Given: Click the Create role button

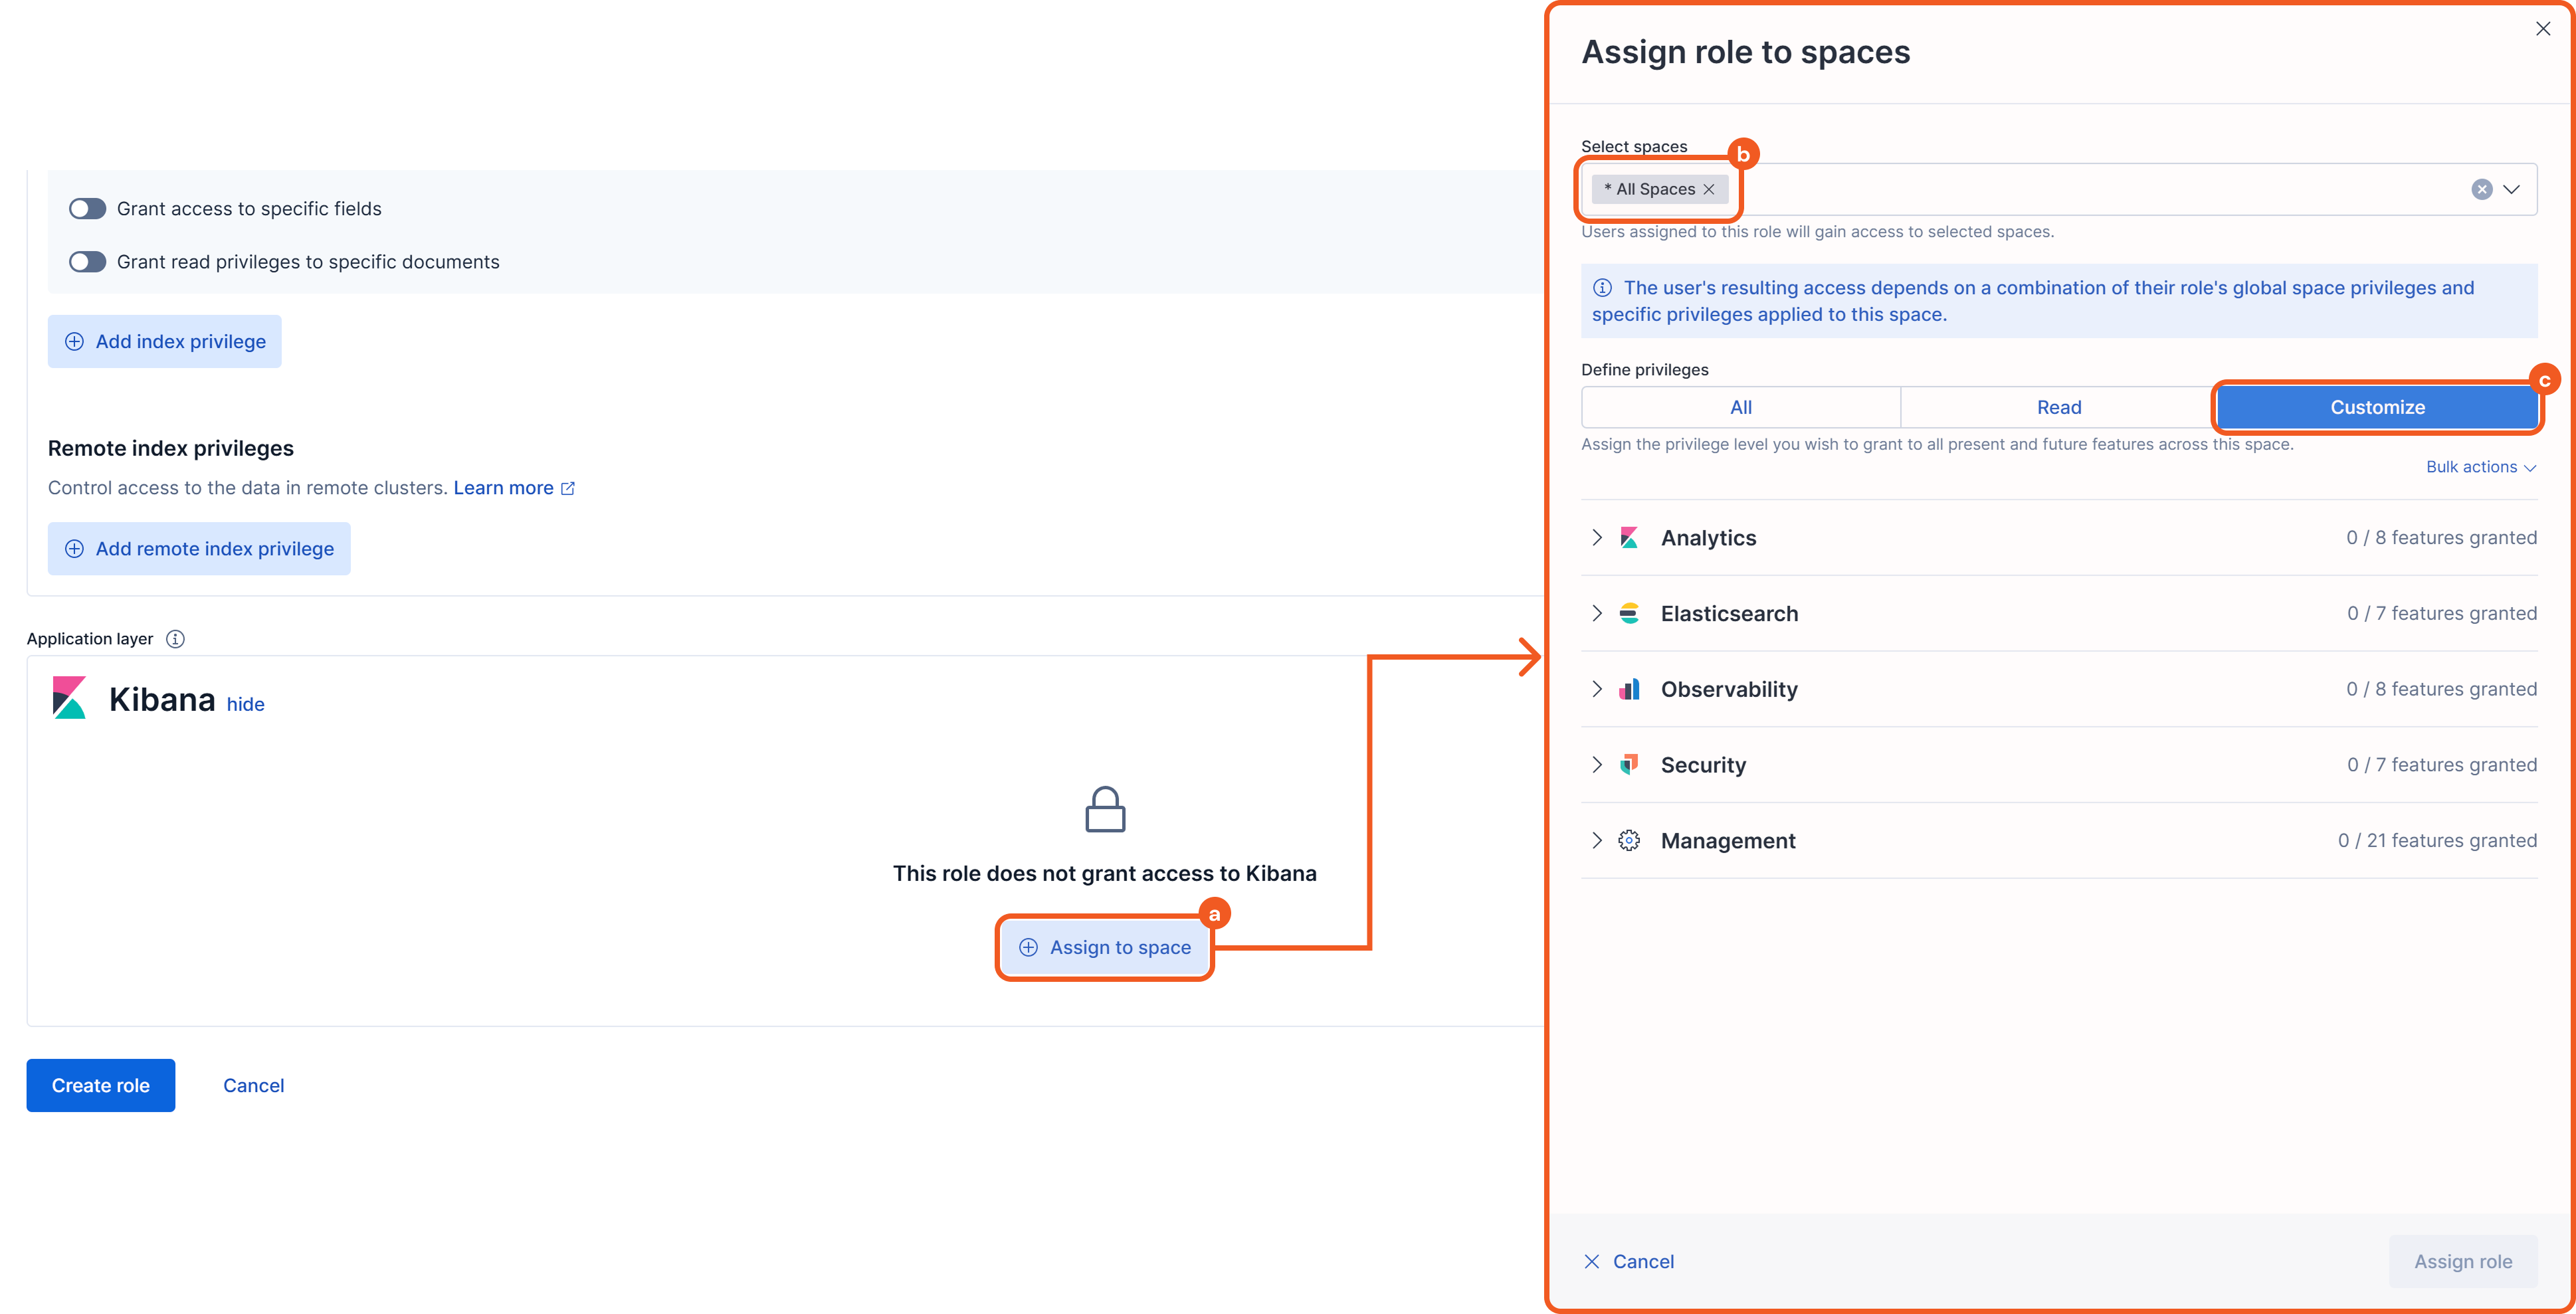Looking at the screenshot, I should click(100, 1085).
